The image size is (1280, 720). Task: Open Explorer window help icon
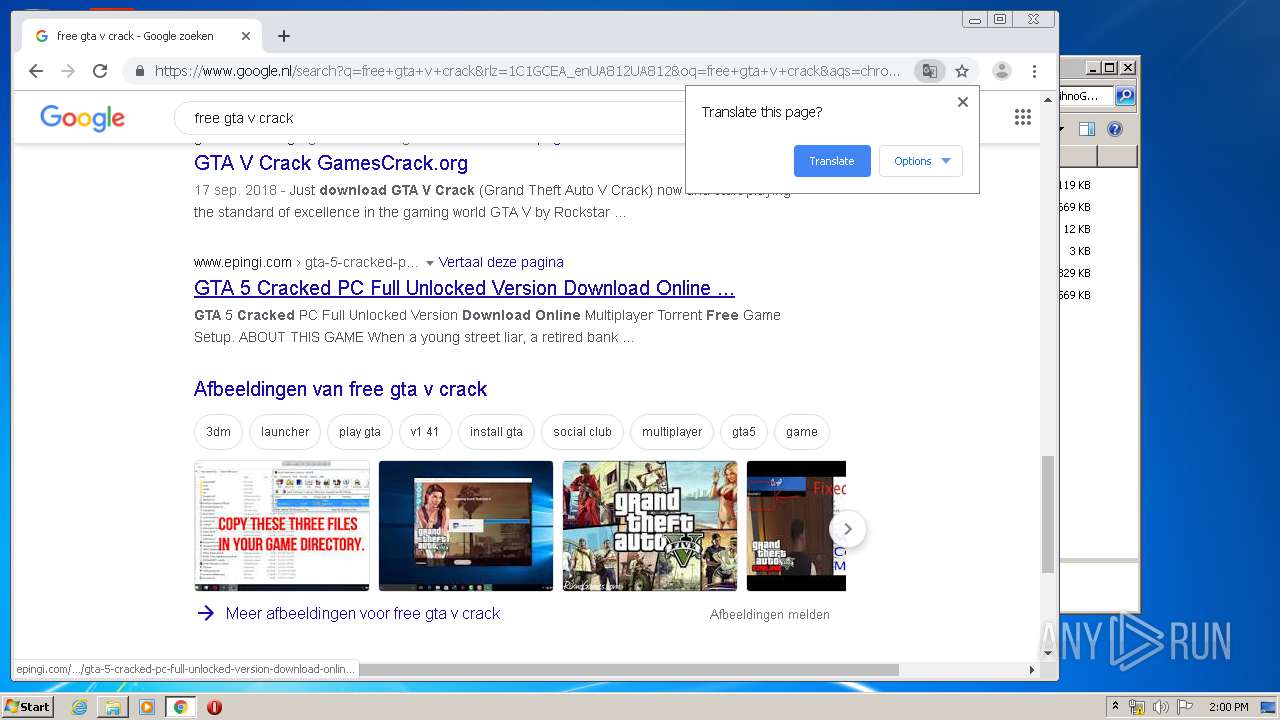click(1115, 129)
